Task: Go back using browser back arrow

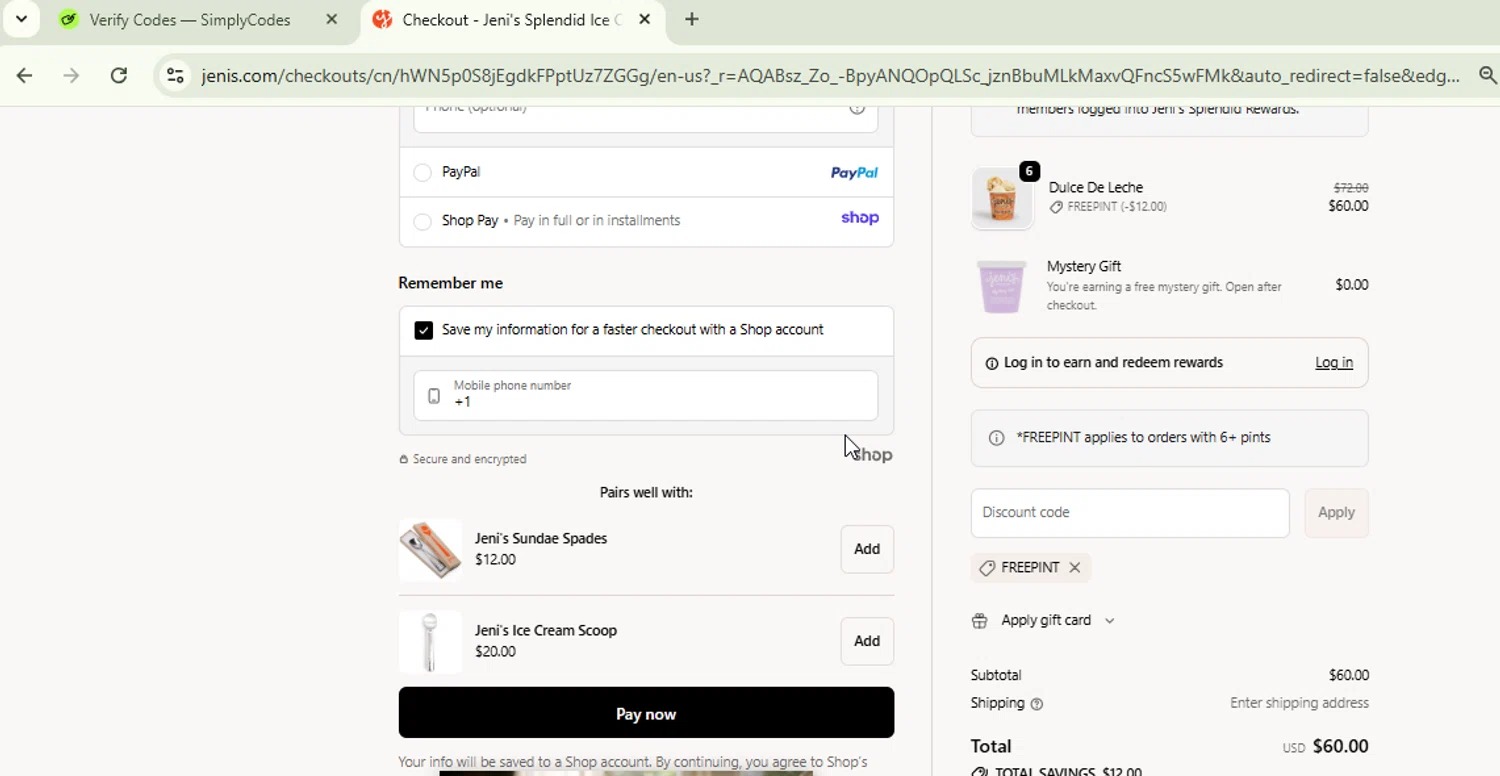Action: [x=25, y=75]
